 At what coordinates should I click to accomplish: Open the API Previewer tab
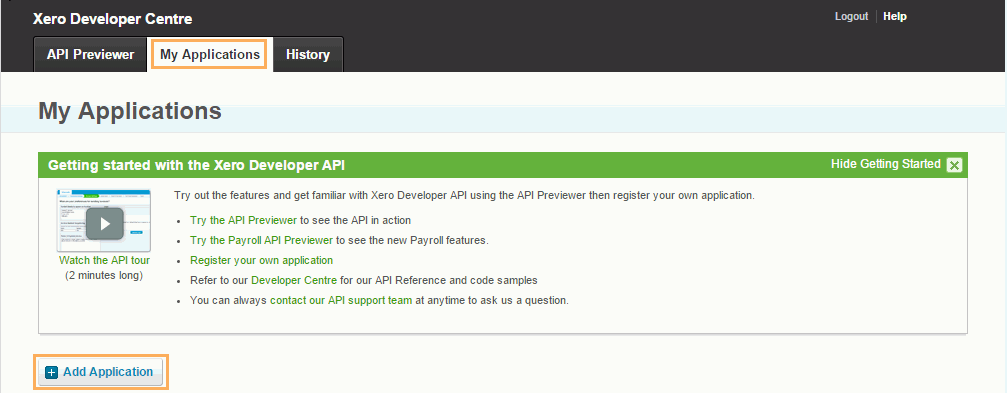(x=90, y=55)
